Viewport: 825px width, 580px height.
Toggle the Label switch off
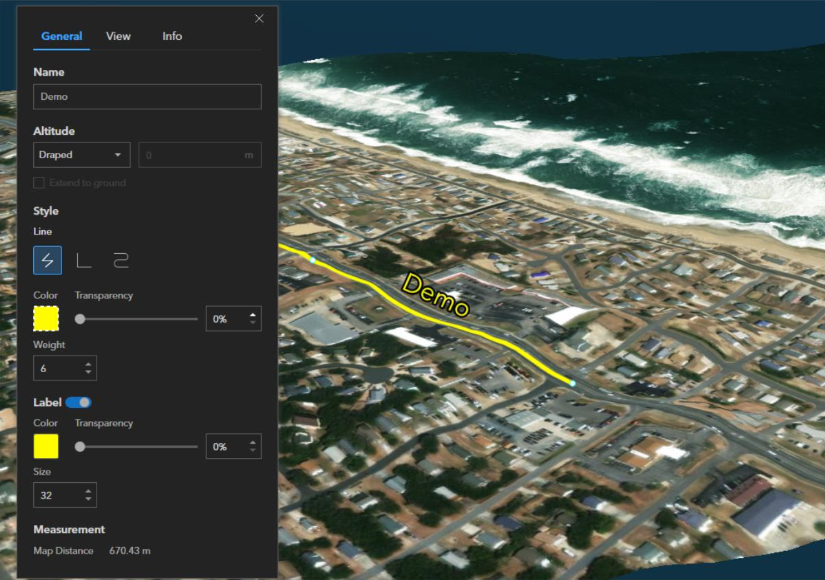79,403
